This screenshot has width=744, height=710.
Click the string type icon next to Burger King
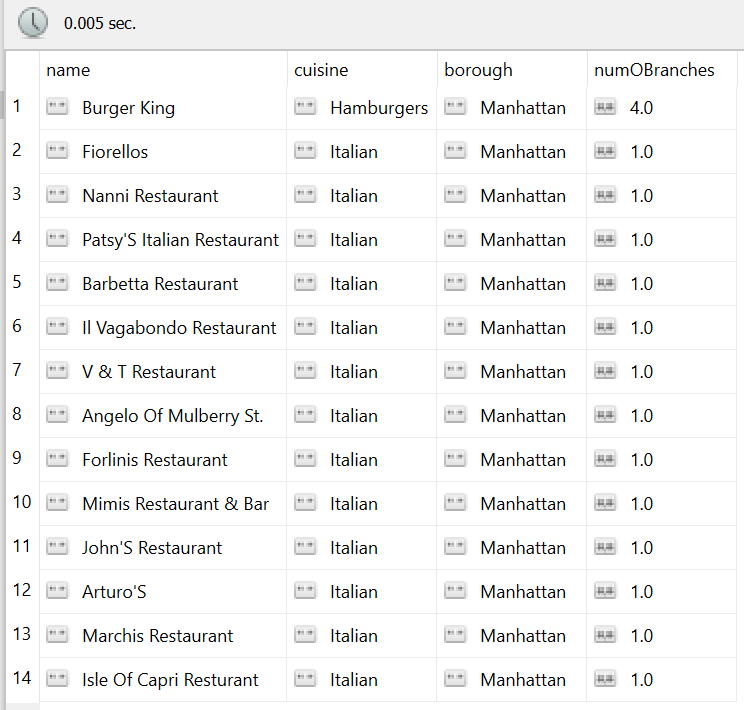tap(57, 107)
